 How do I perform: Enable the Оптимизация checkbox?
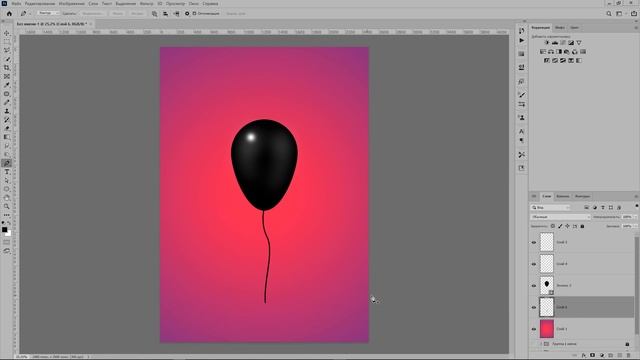(195, 13)
